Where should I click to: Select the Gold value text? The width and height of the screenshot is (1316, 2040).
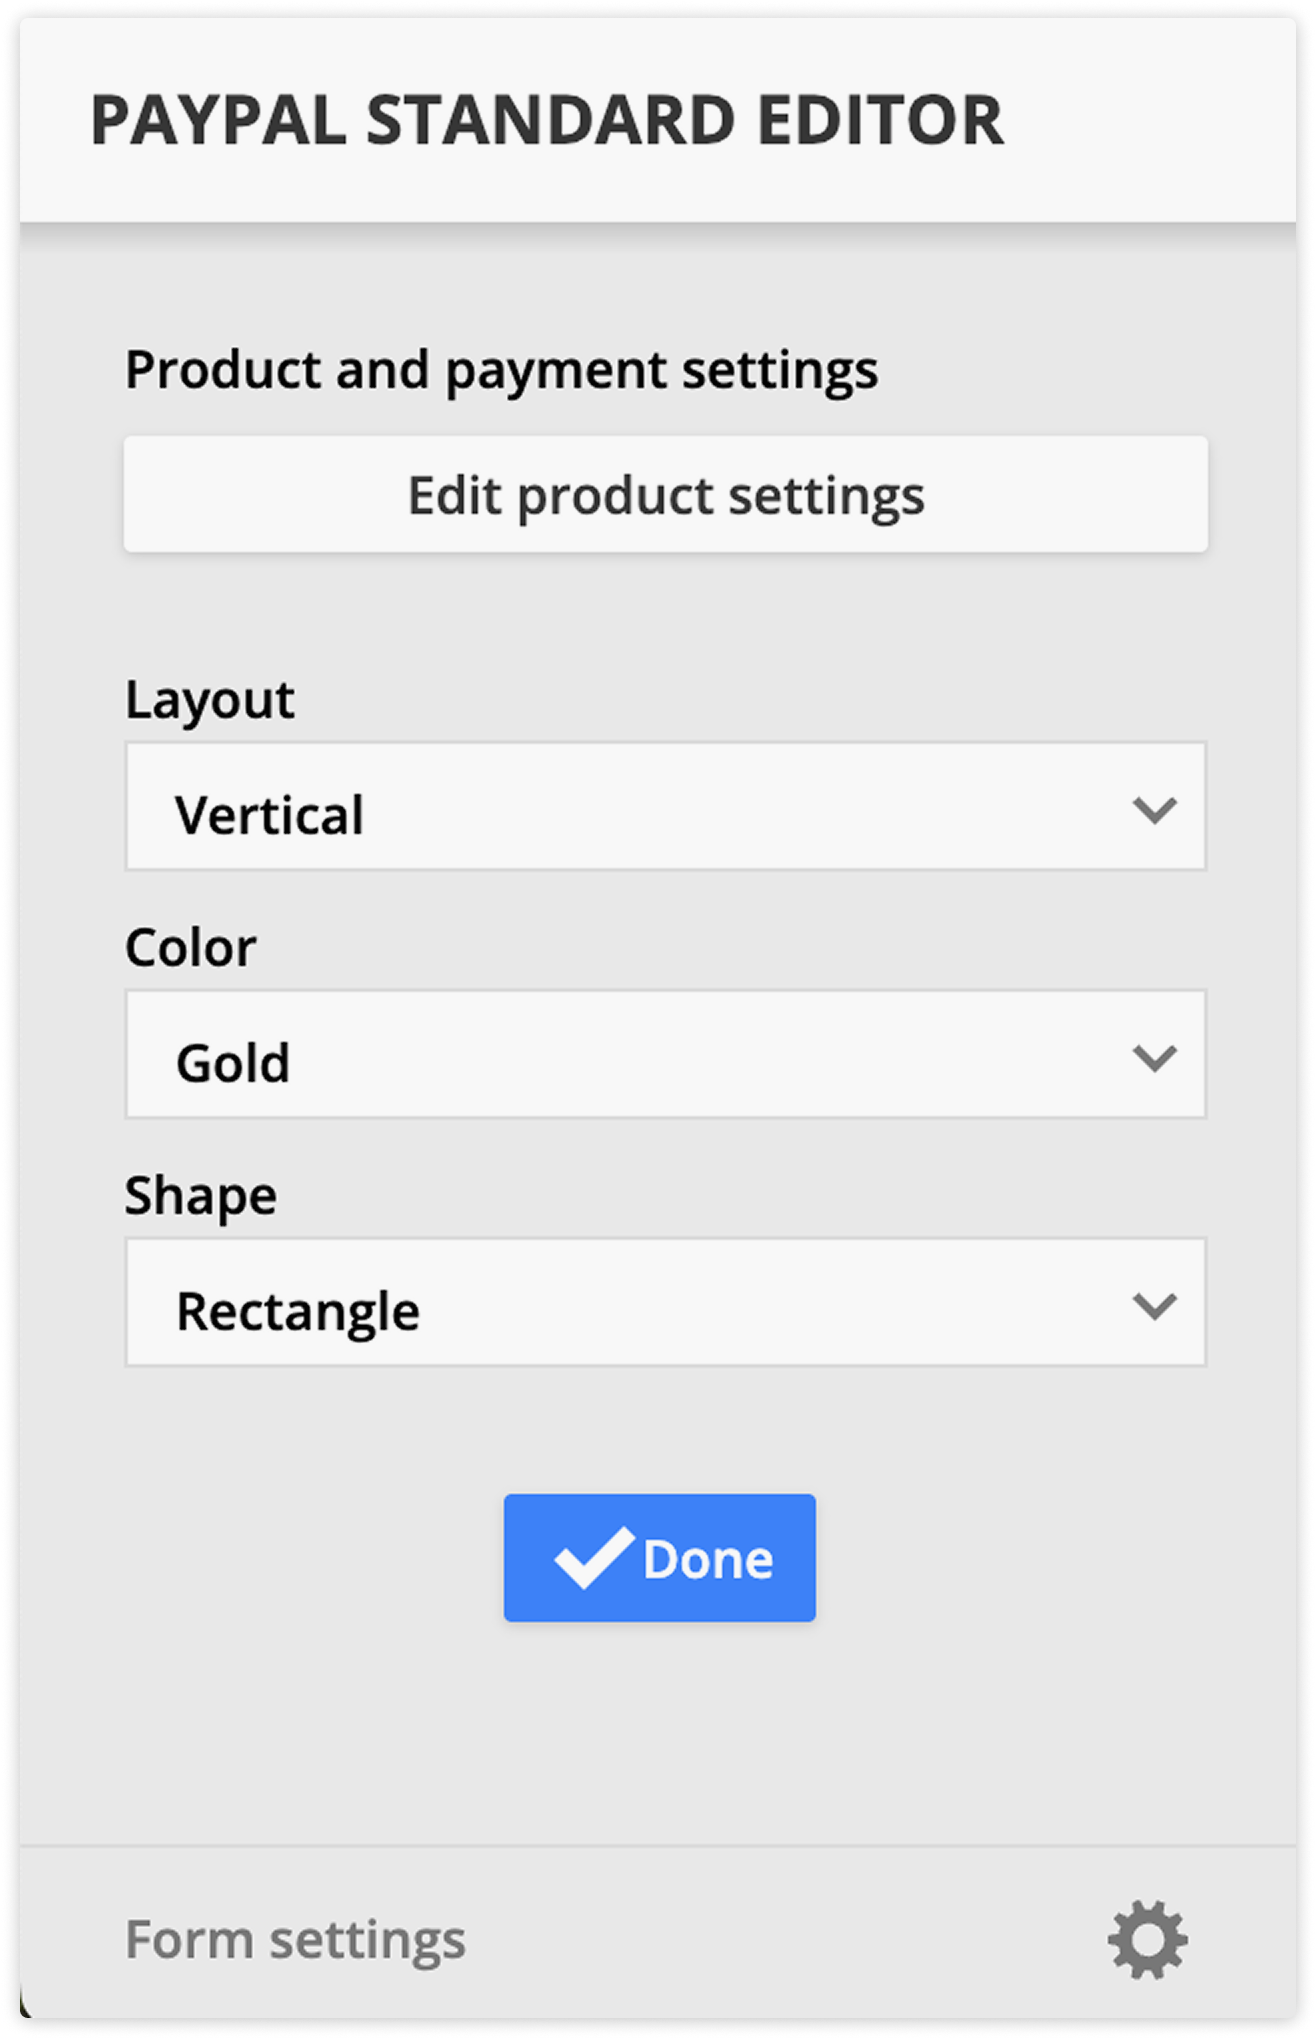(233, 1063)
